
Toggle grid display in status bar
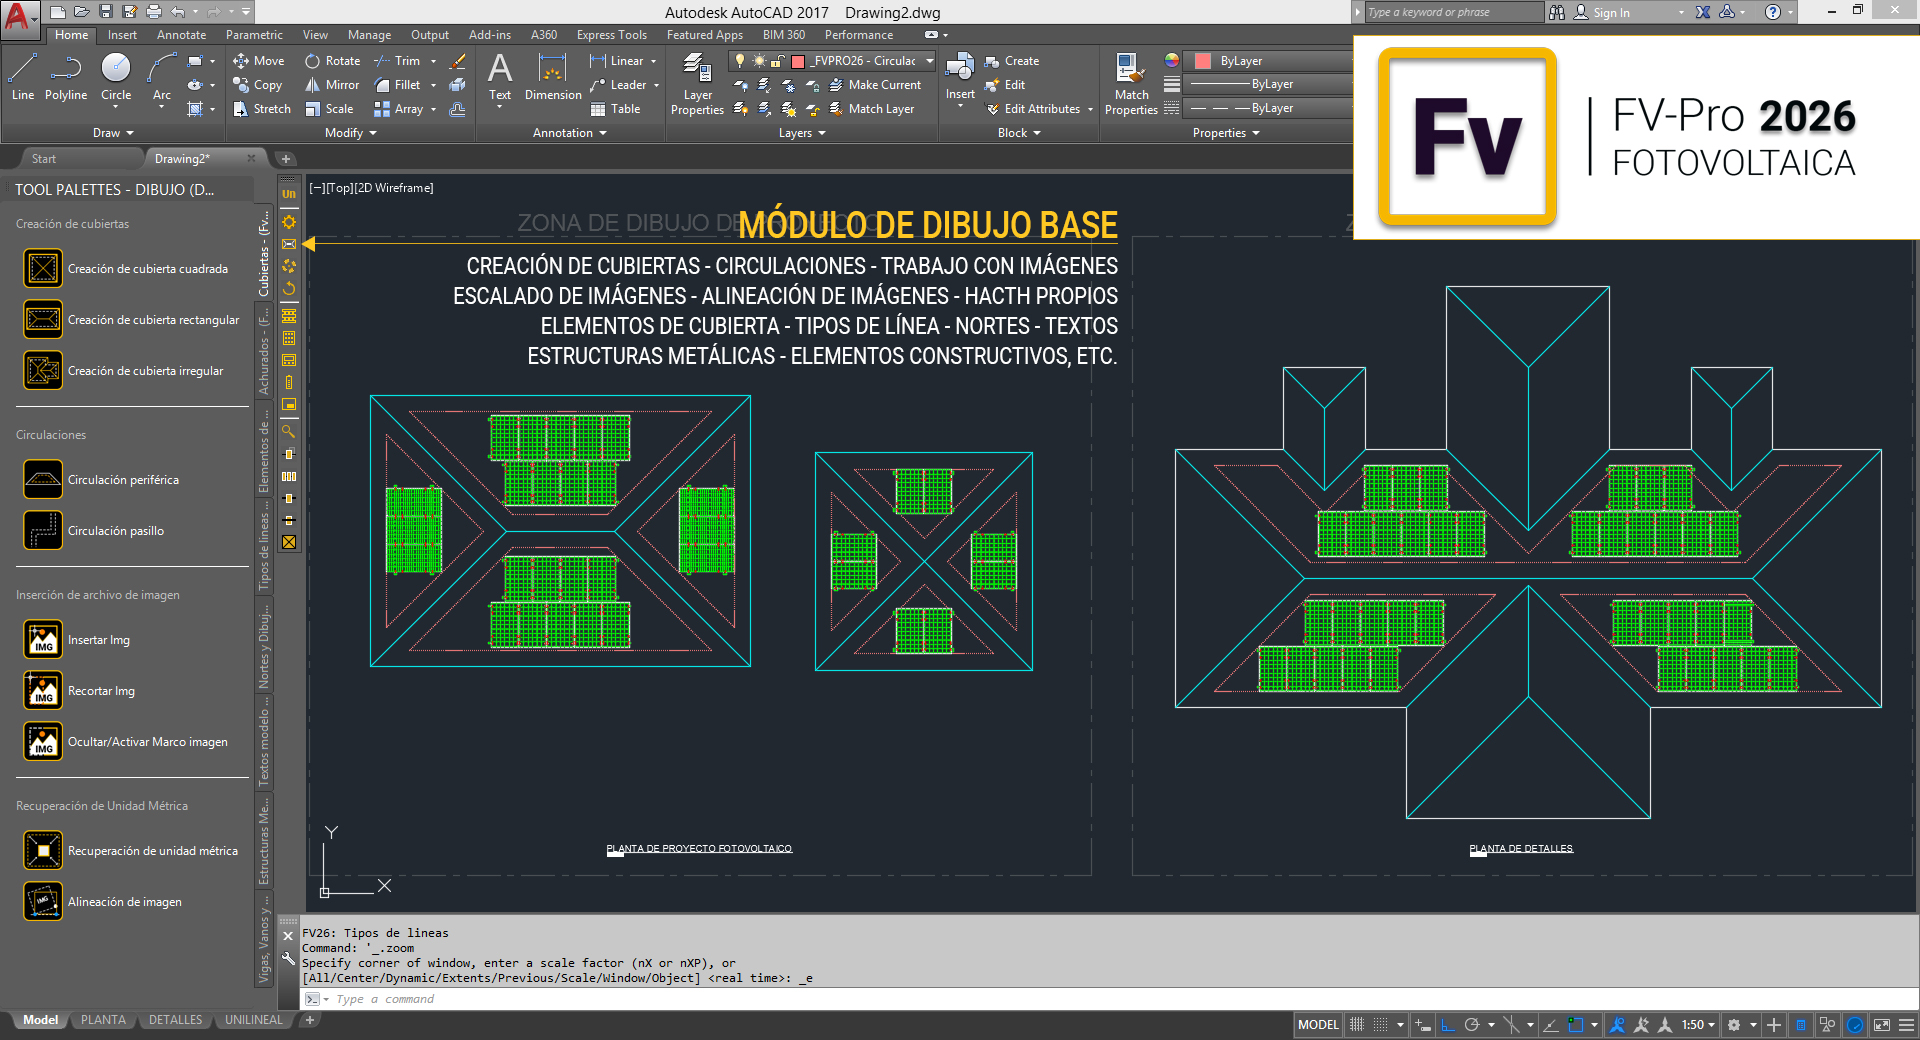(x=1357, y=1025)
